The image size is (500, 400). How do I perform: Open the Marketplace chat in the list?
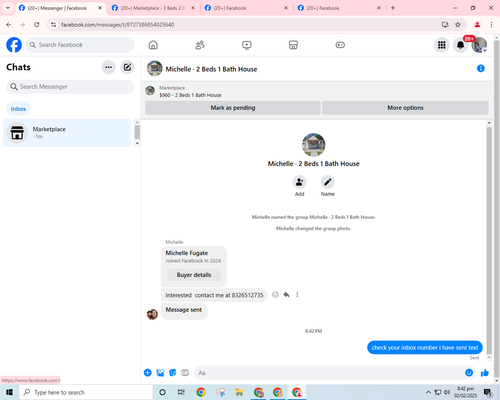point(67,133)
